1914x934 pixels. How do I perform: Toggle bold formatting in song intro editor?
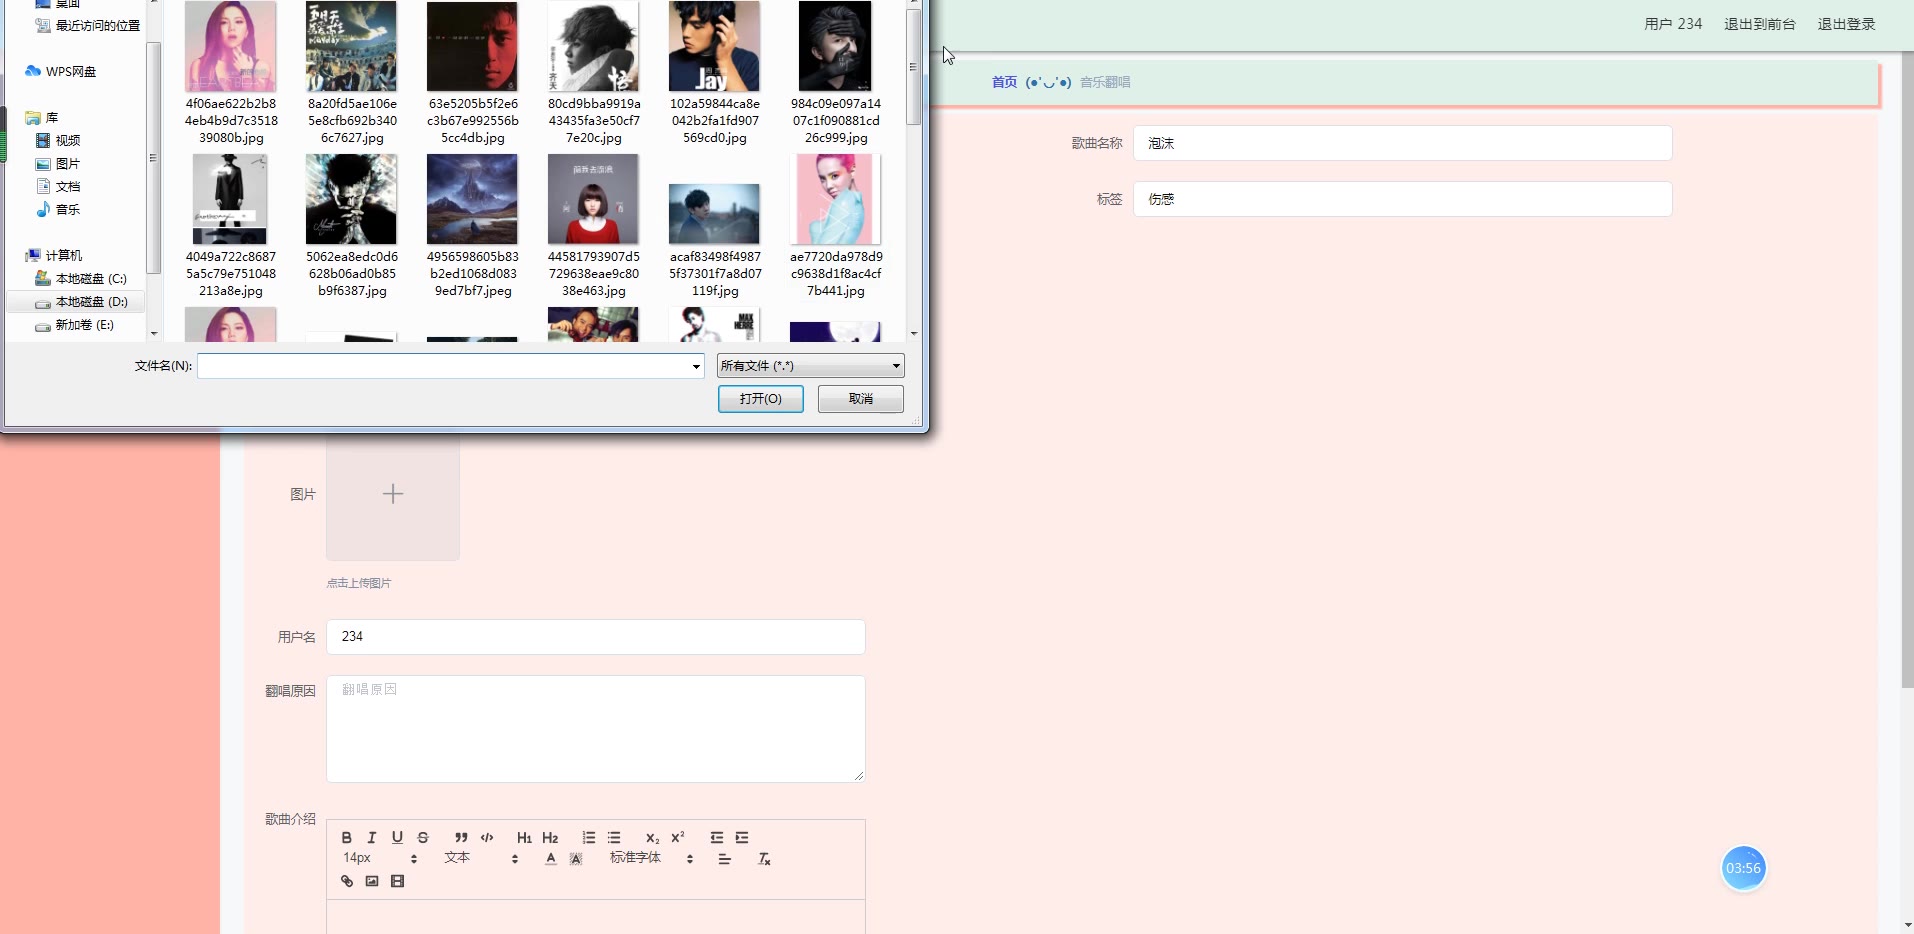click(x=346, y=838)
